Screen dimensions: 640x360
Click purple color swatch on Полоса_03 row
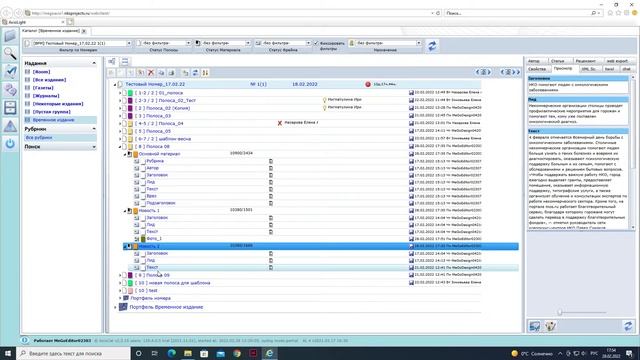coord(131,116)
